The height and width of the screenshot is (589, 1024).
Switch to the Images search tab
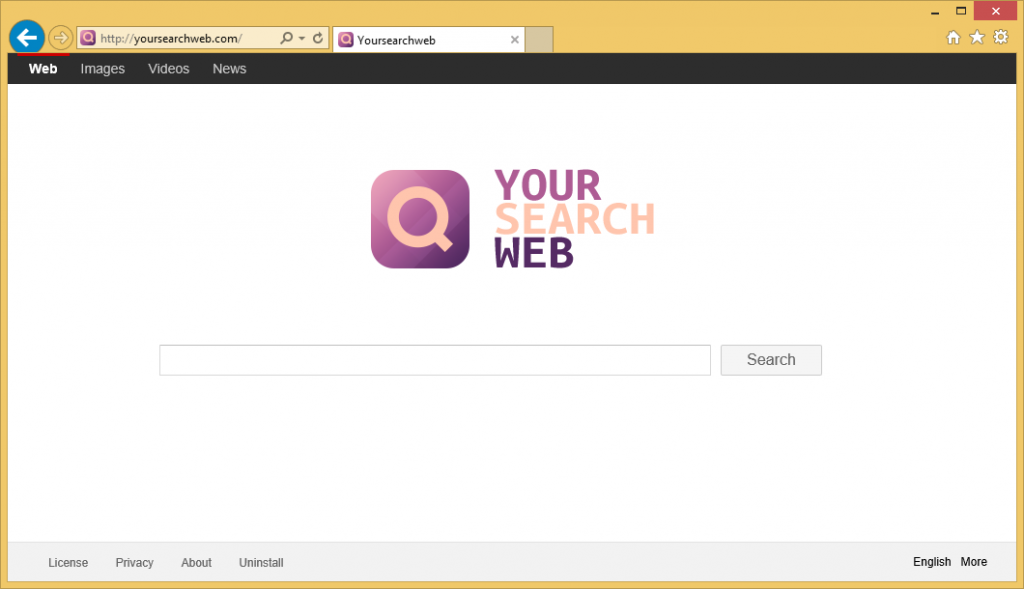[x=103, y=69]
